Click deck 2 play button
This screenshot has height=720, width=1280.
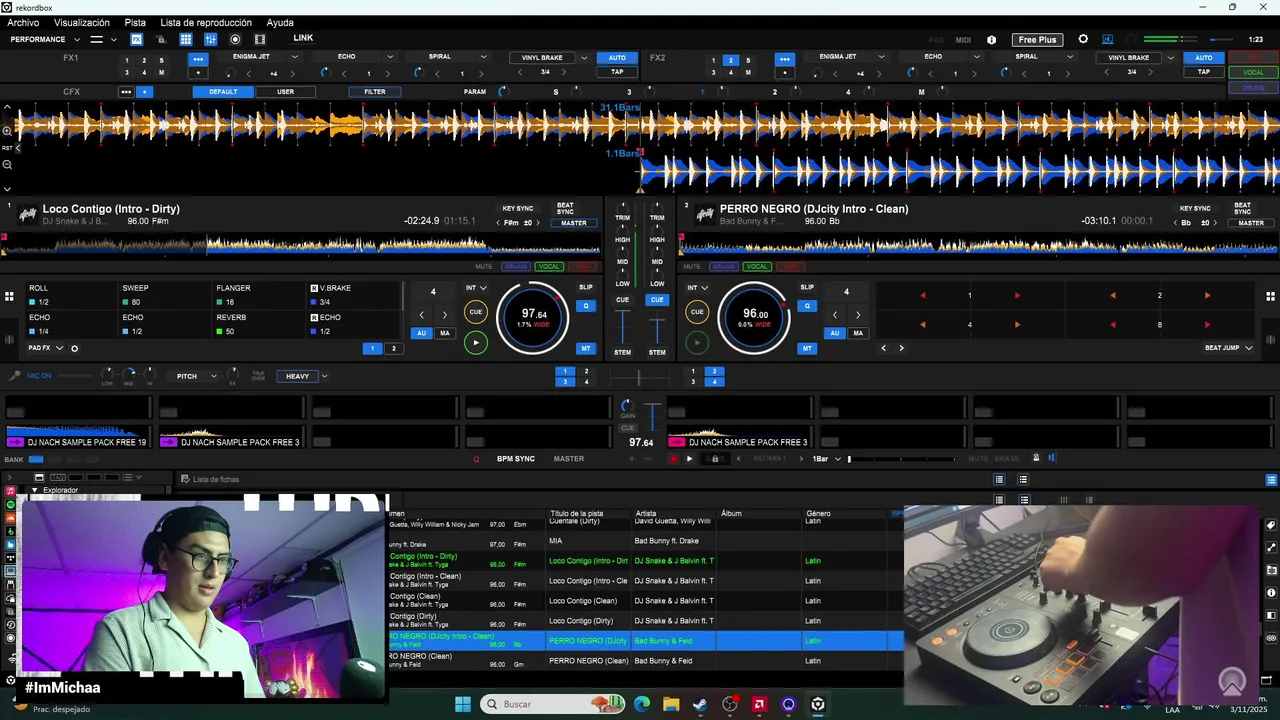[x=697, y=343]
